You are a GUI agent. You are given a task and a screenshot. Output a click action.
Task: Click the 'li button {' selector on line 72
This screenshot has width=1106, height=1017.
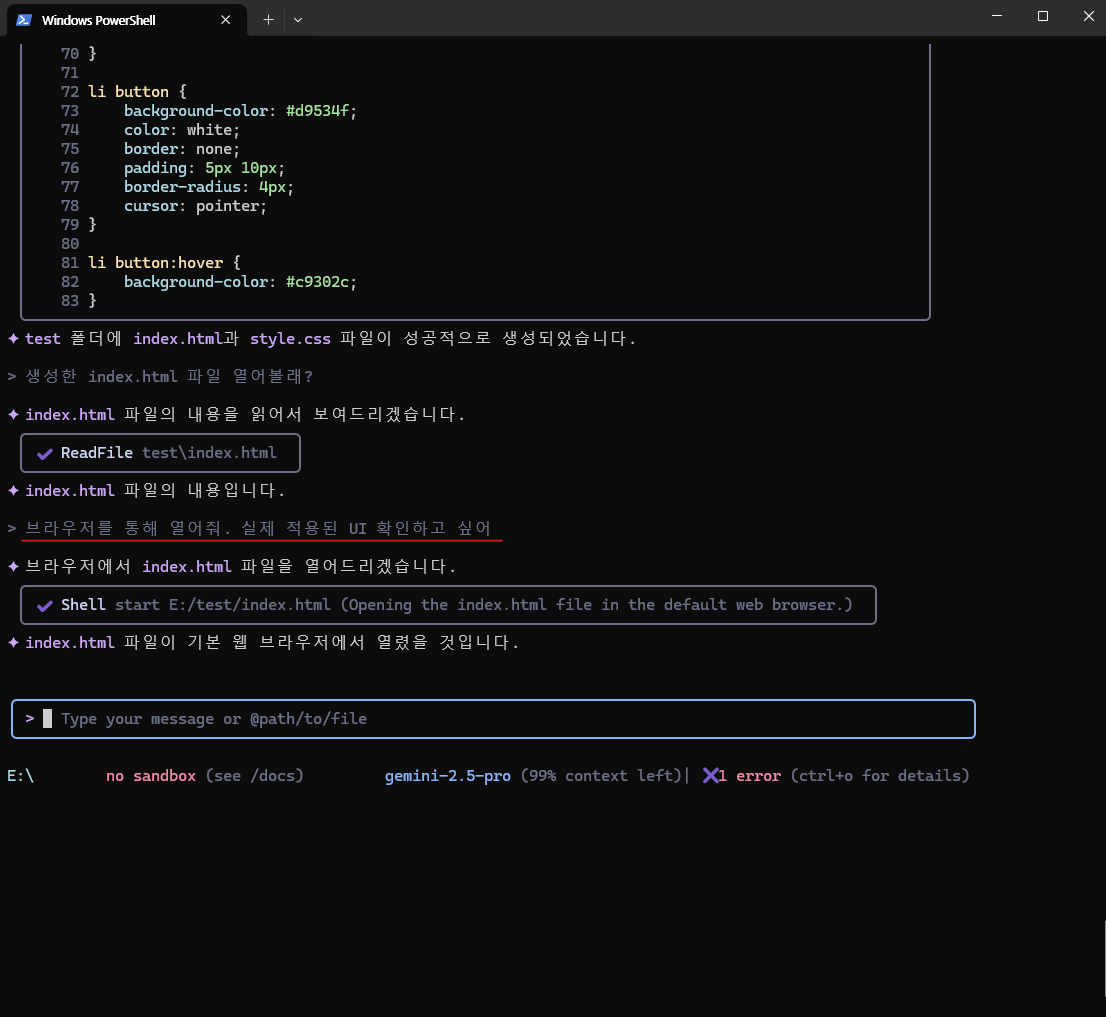pos(138,92)
